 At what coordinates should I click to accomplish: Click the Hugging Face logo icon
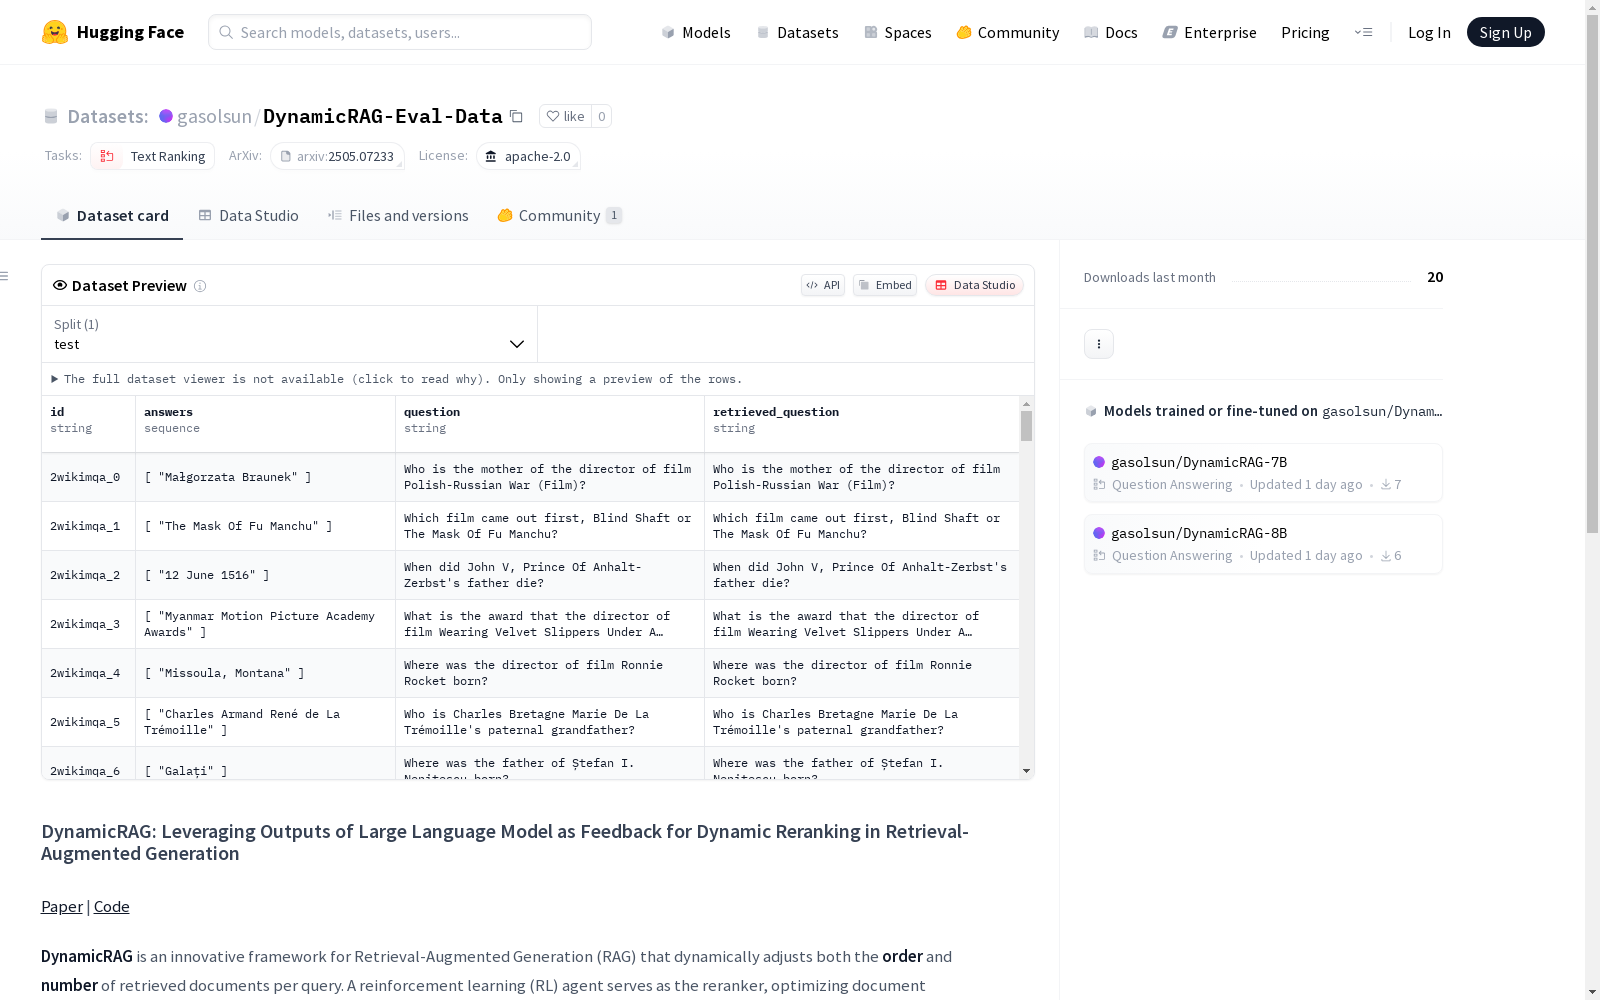[55, 32]
